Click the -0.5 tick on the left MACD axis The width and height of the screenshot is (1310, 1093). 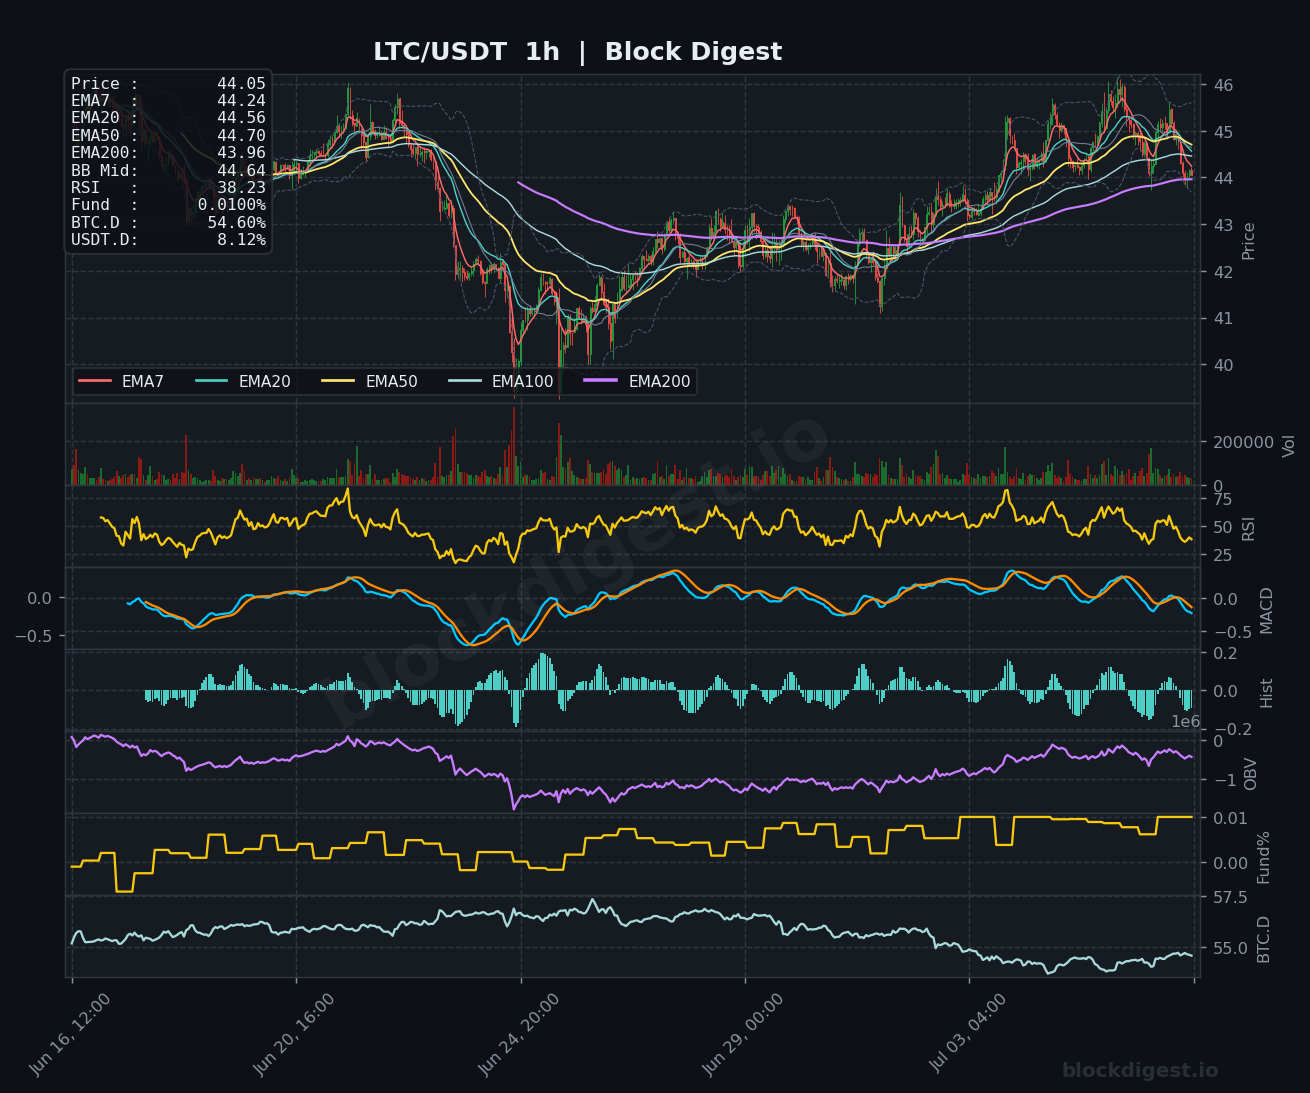click(x=33, y=636)
